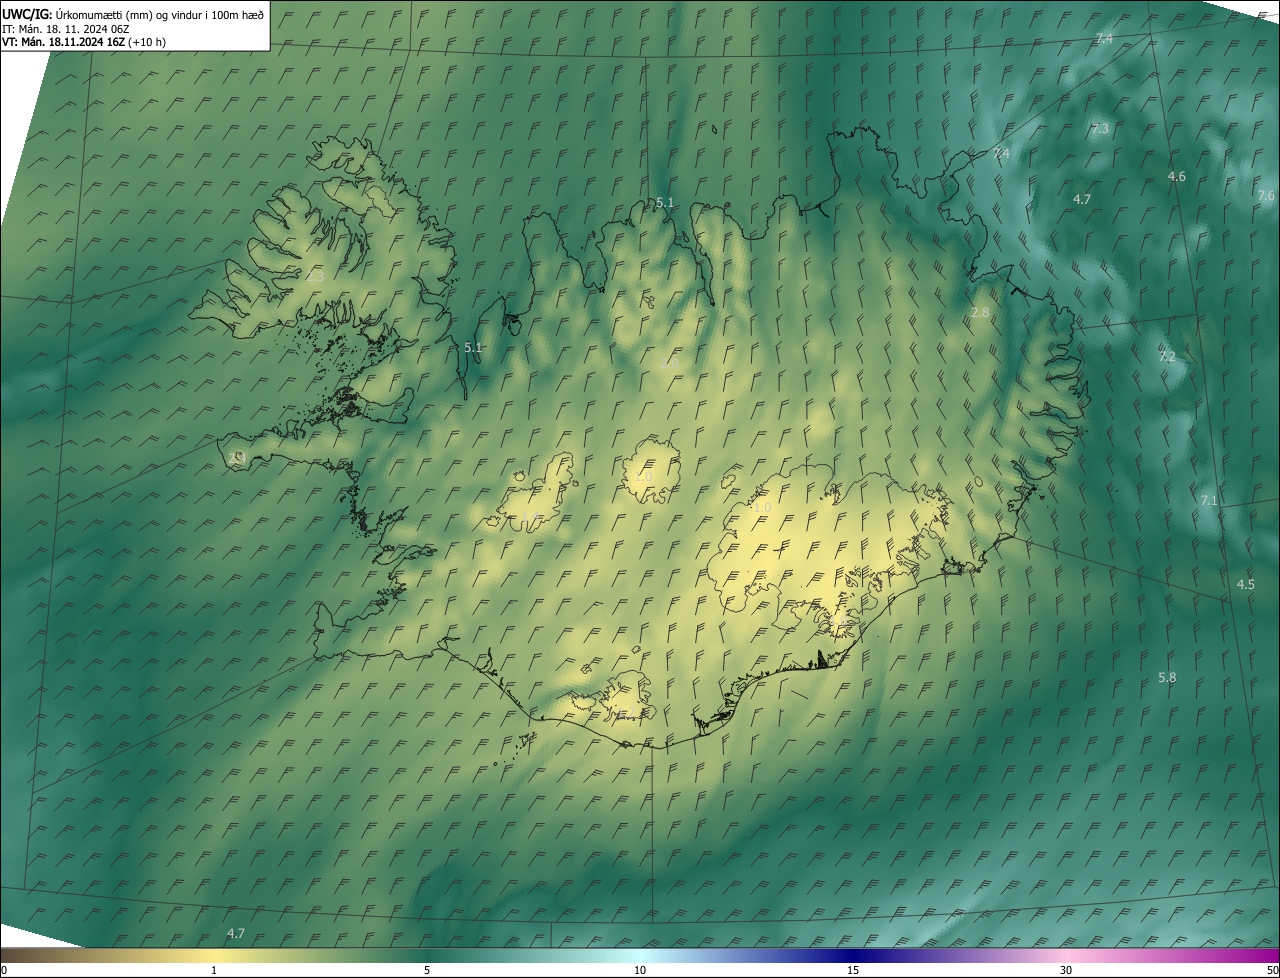Click the 15 tick on color scale
The height and width of the screenshot is (978, 1280).
[x=853, y=971]
